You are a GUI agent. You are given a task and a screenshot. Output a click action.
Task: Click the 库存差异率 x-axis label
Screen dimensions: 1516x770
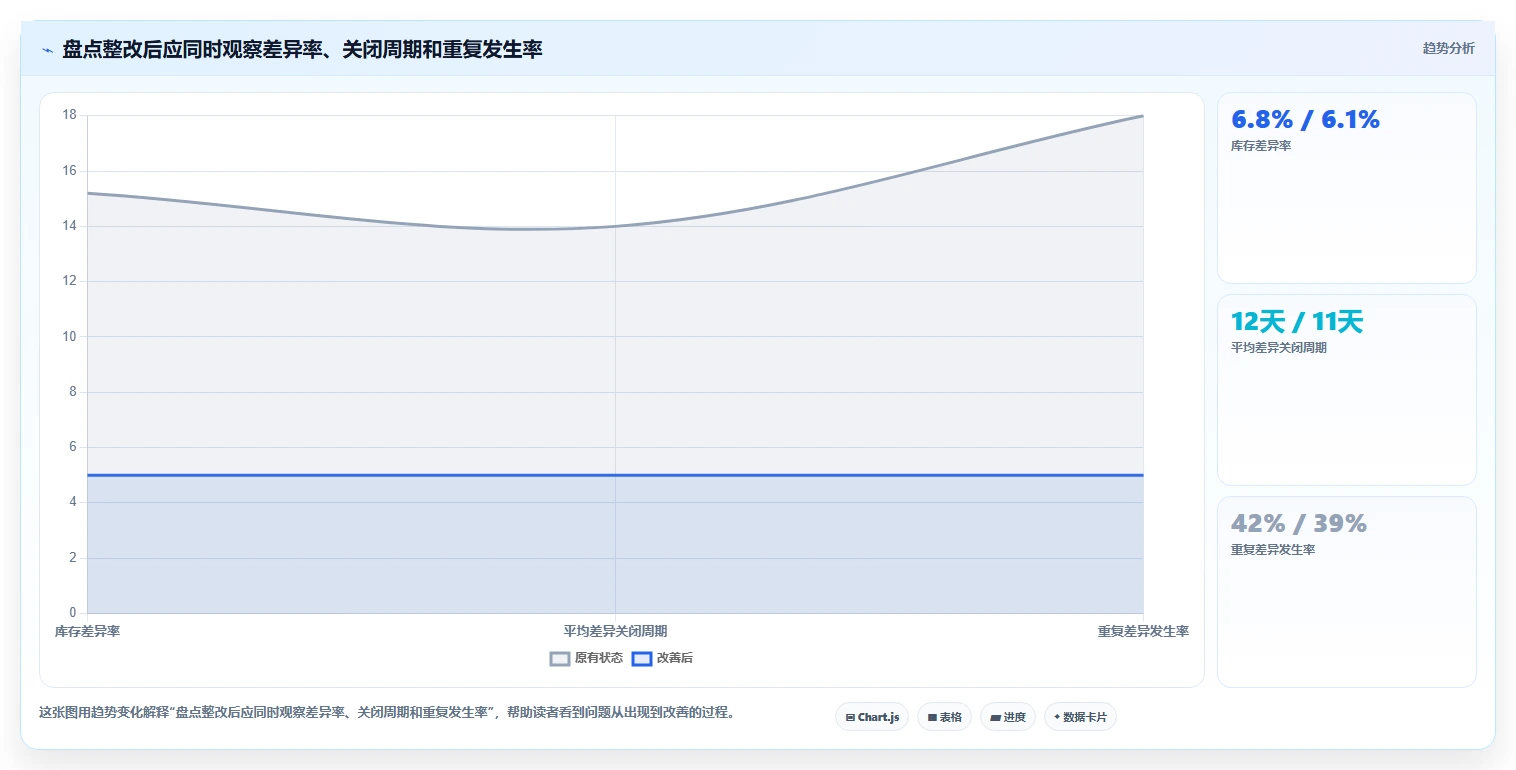click(x=88, y=631)
